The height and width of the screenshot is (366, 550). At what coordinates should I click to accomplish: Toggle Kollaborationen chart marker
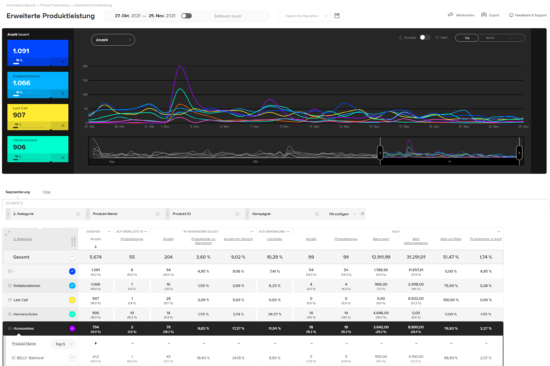pos(72,286)
